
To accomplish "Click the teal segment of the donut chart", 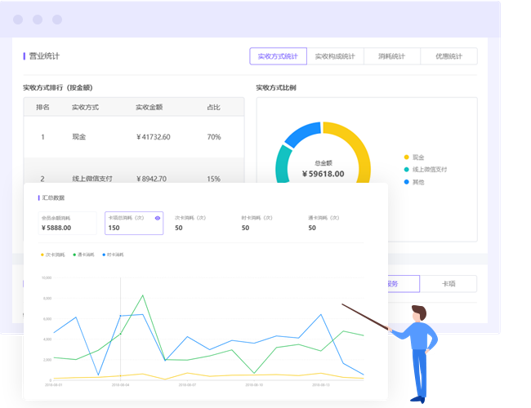I will click(282, 164).
